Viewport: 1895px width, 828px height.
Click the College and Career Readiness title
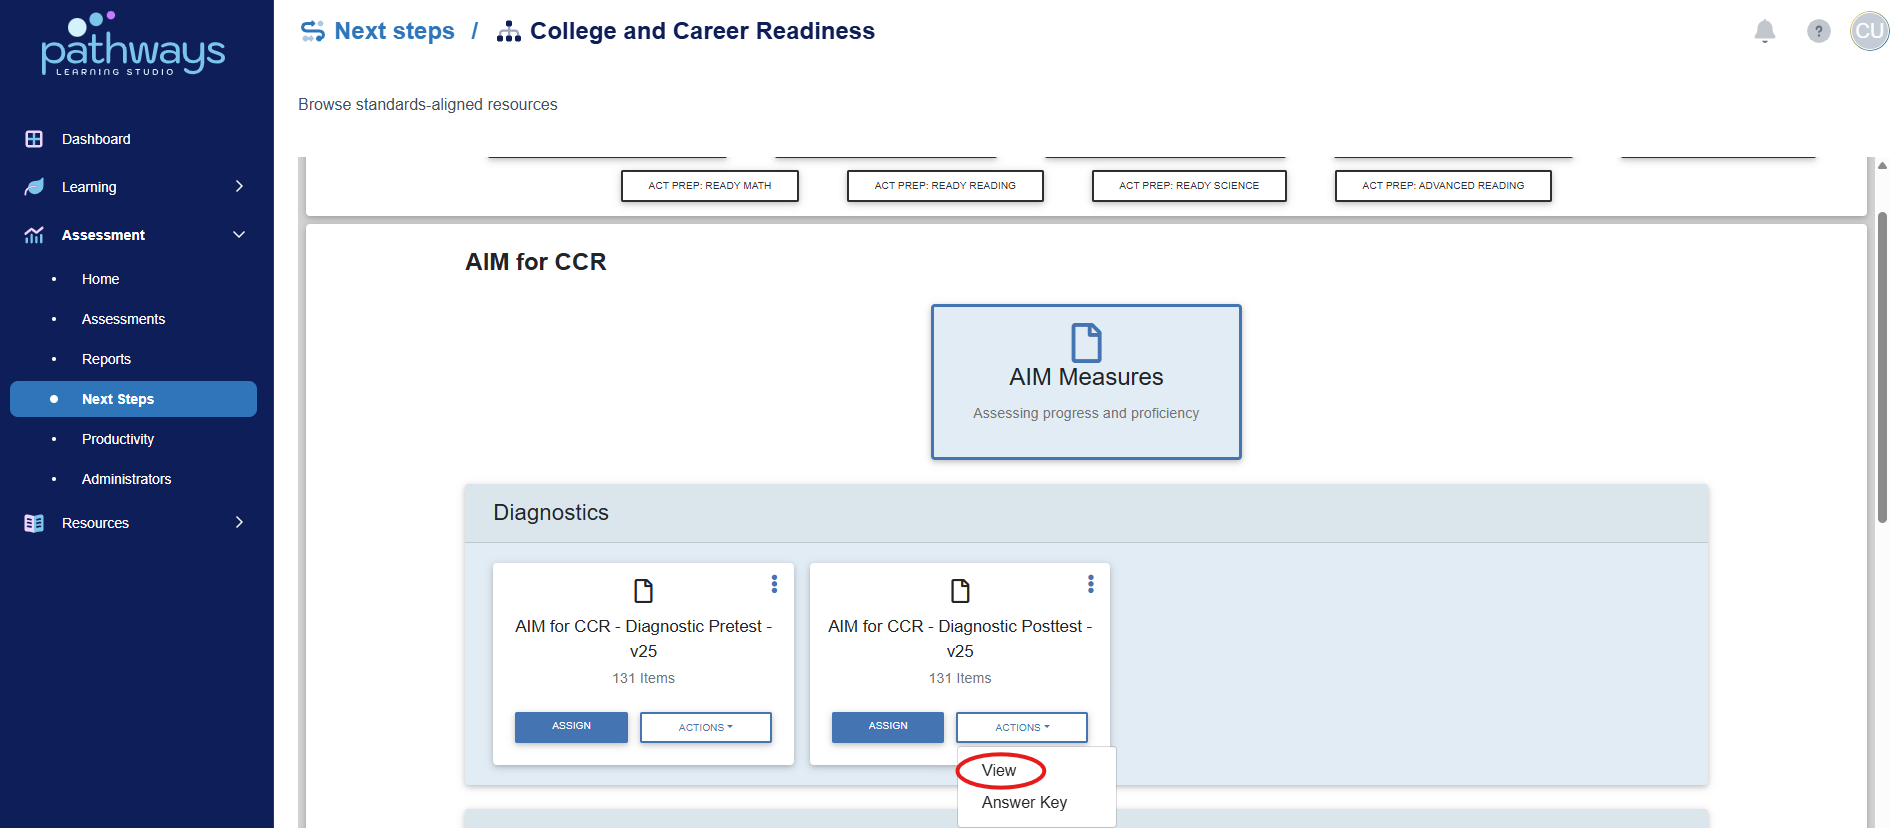(x=702, y=31)
